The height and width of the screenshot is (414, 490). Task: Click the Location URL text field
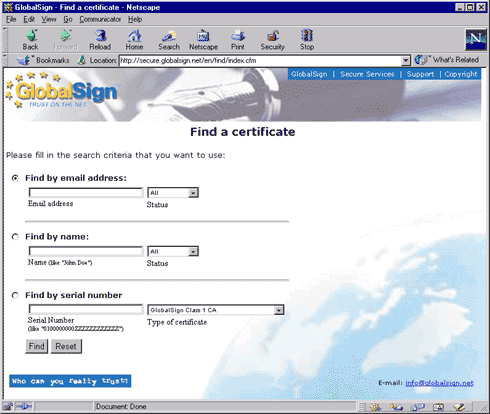[260, 61]
